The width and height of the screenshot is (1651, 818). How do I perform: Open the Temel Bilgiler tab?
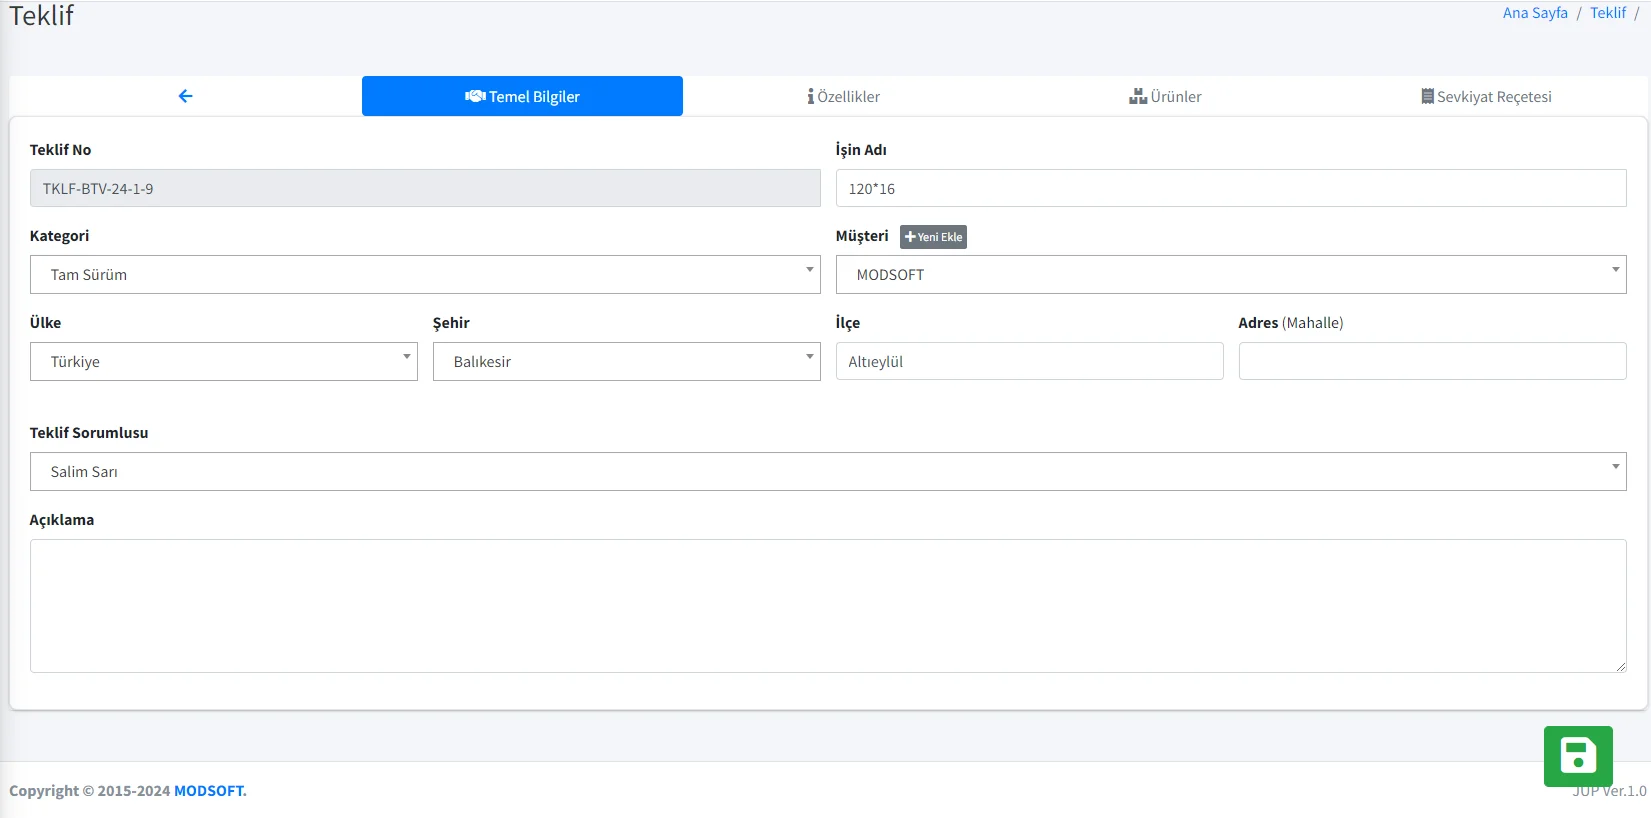522,96
